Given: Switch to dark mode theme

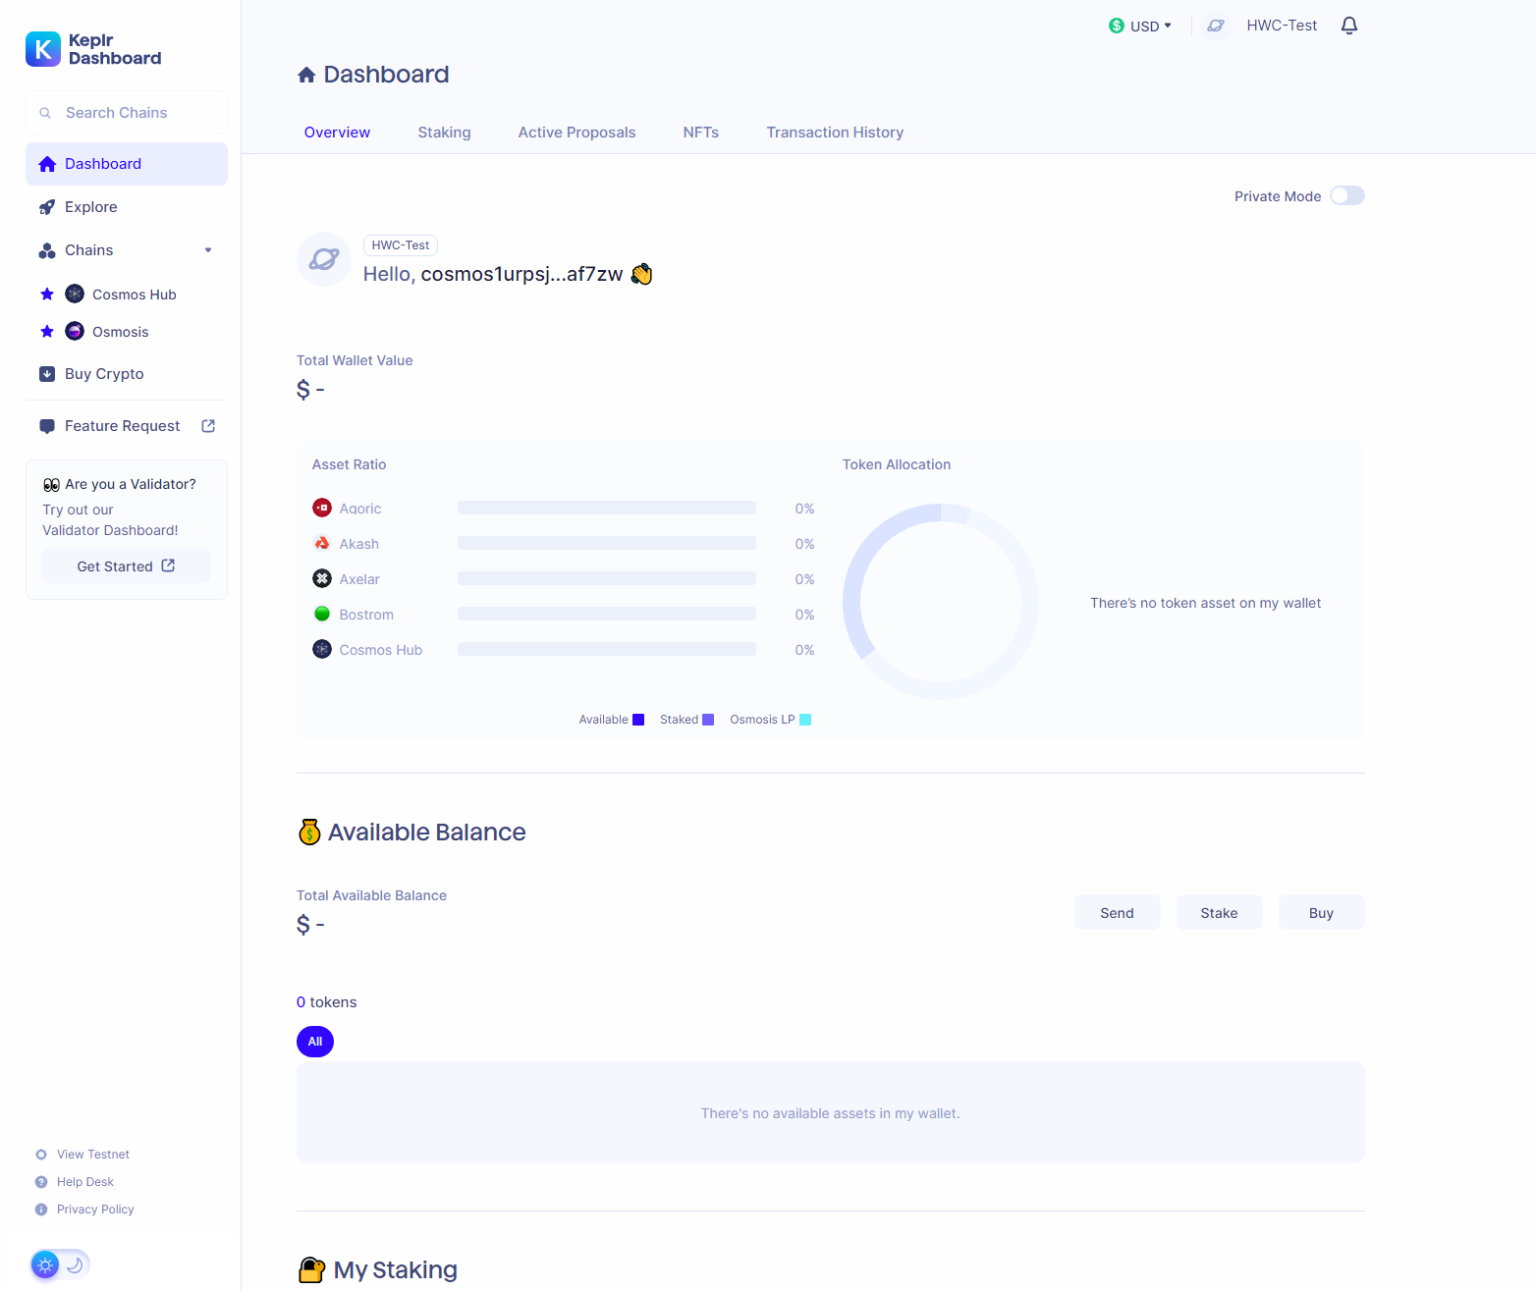Looking at the screenshot, I should (75, 1264).
